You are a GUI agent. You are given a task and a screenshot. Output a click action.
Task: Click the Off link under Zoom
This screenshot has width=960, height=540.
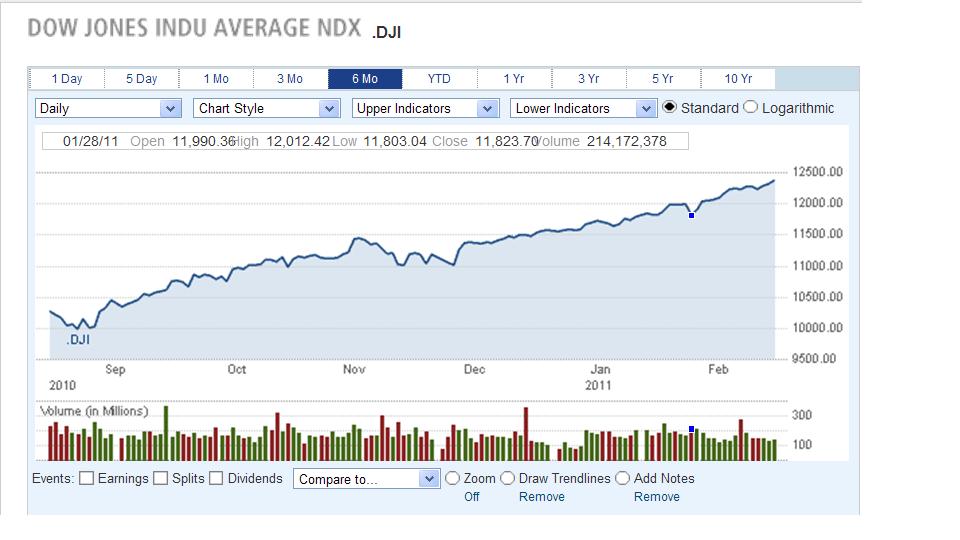(471, 496)
